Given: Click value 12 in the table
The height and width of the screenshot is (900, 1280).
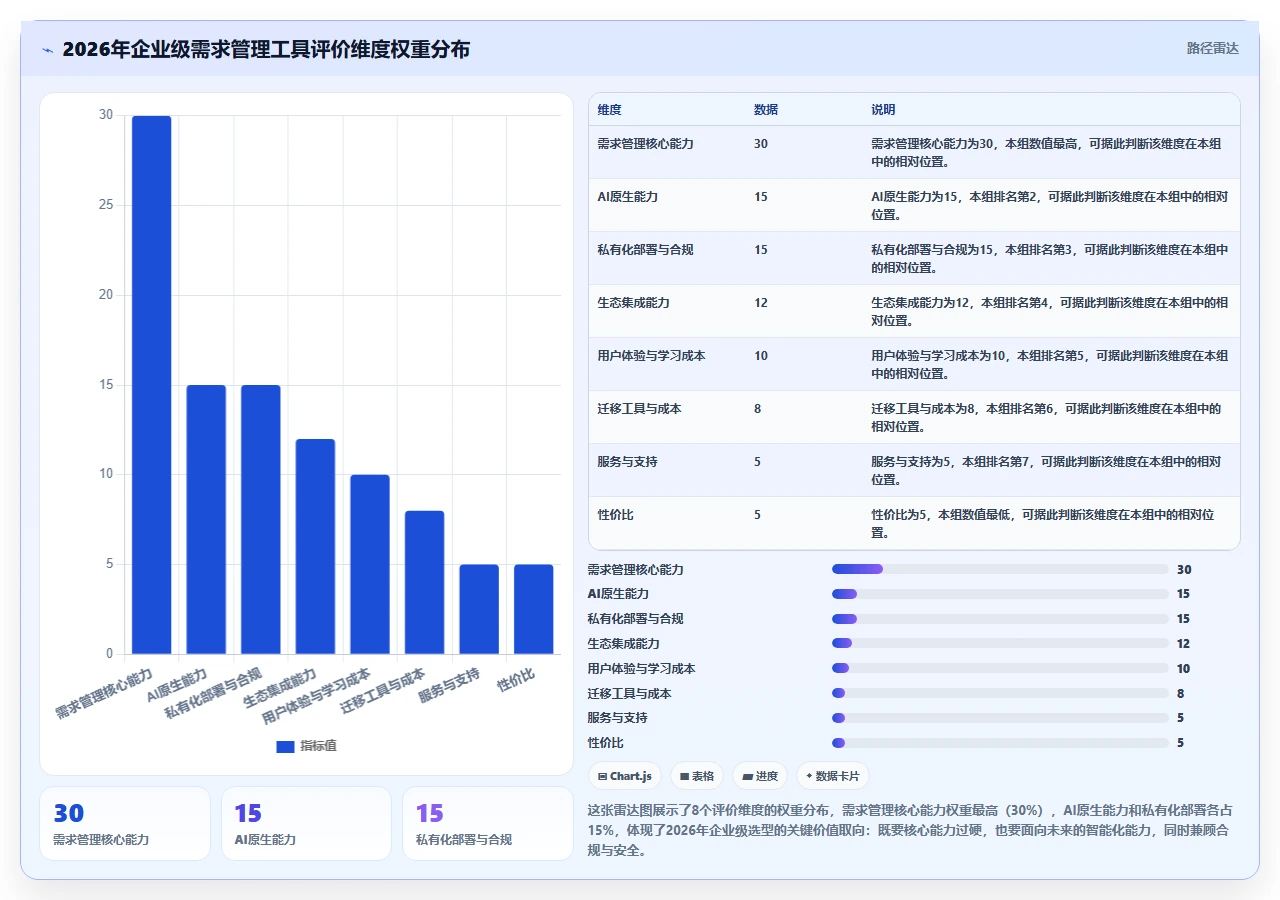Looking at the screenshot, I should 761,303.
